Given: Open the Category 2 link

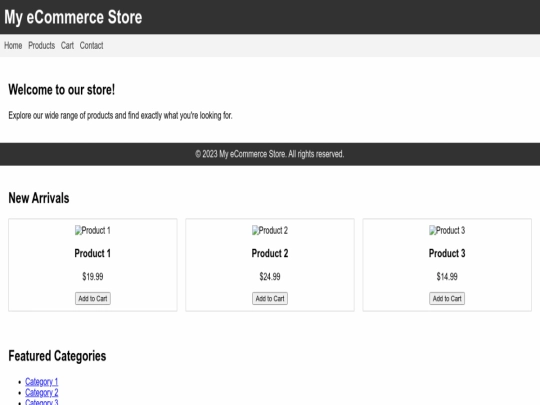Looking at the screenshot, I should click(x=42, y=392).
